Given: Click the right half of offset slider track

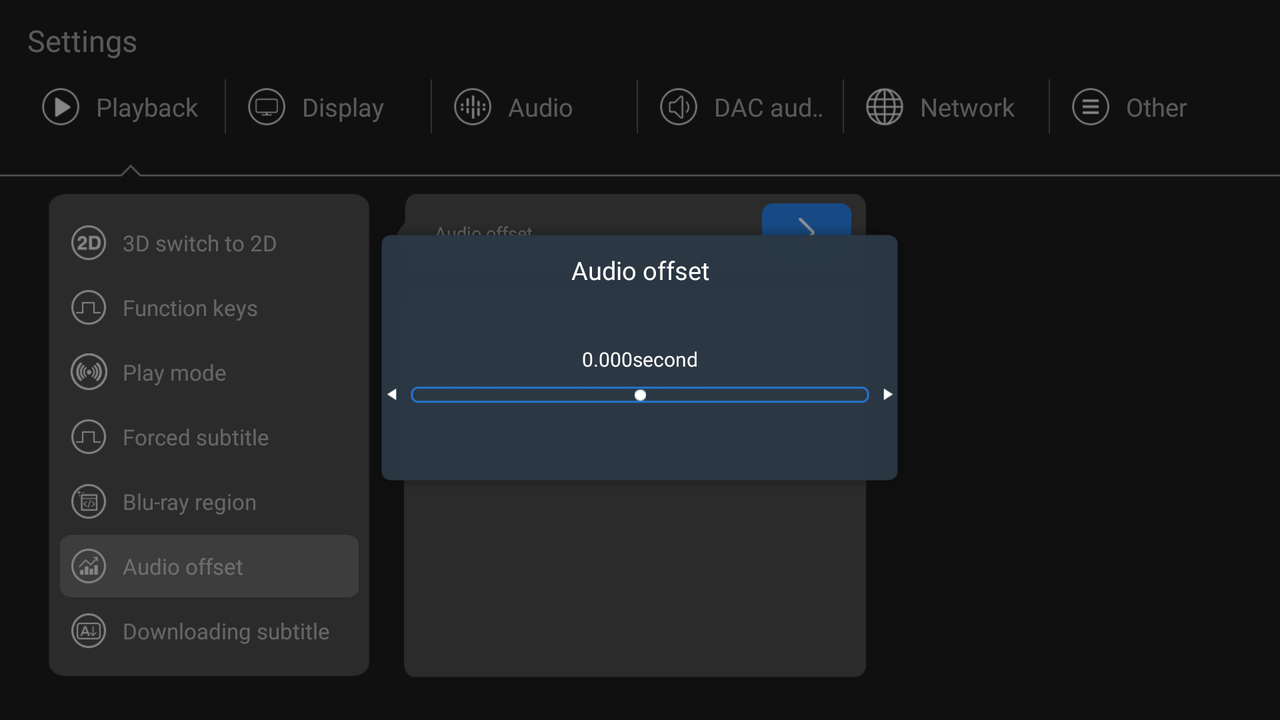Looking at the screenshot, I should click(757, 395).
